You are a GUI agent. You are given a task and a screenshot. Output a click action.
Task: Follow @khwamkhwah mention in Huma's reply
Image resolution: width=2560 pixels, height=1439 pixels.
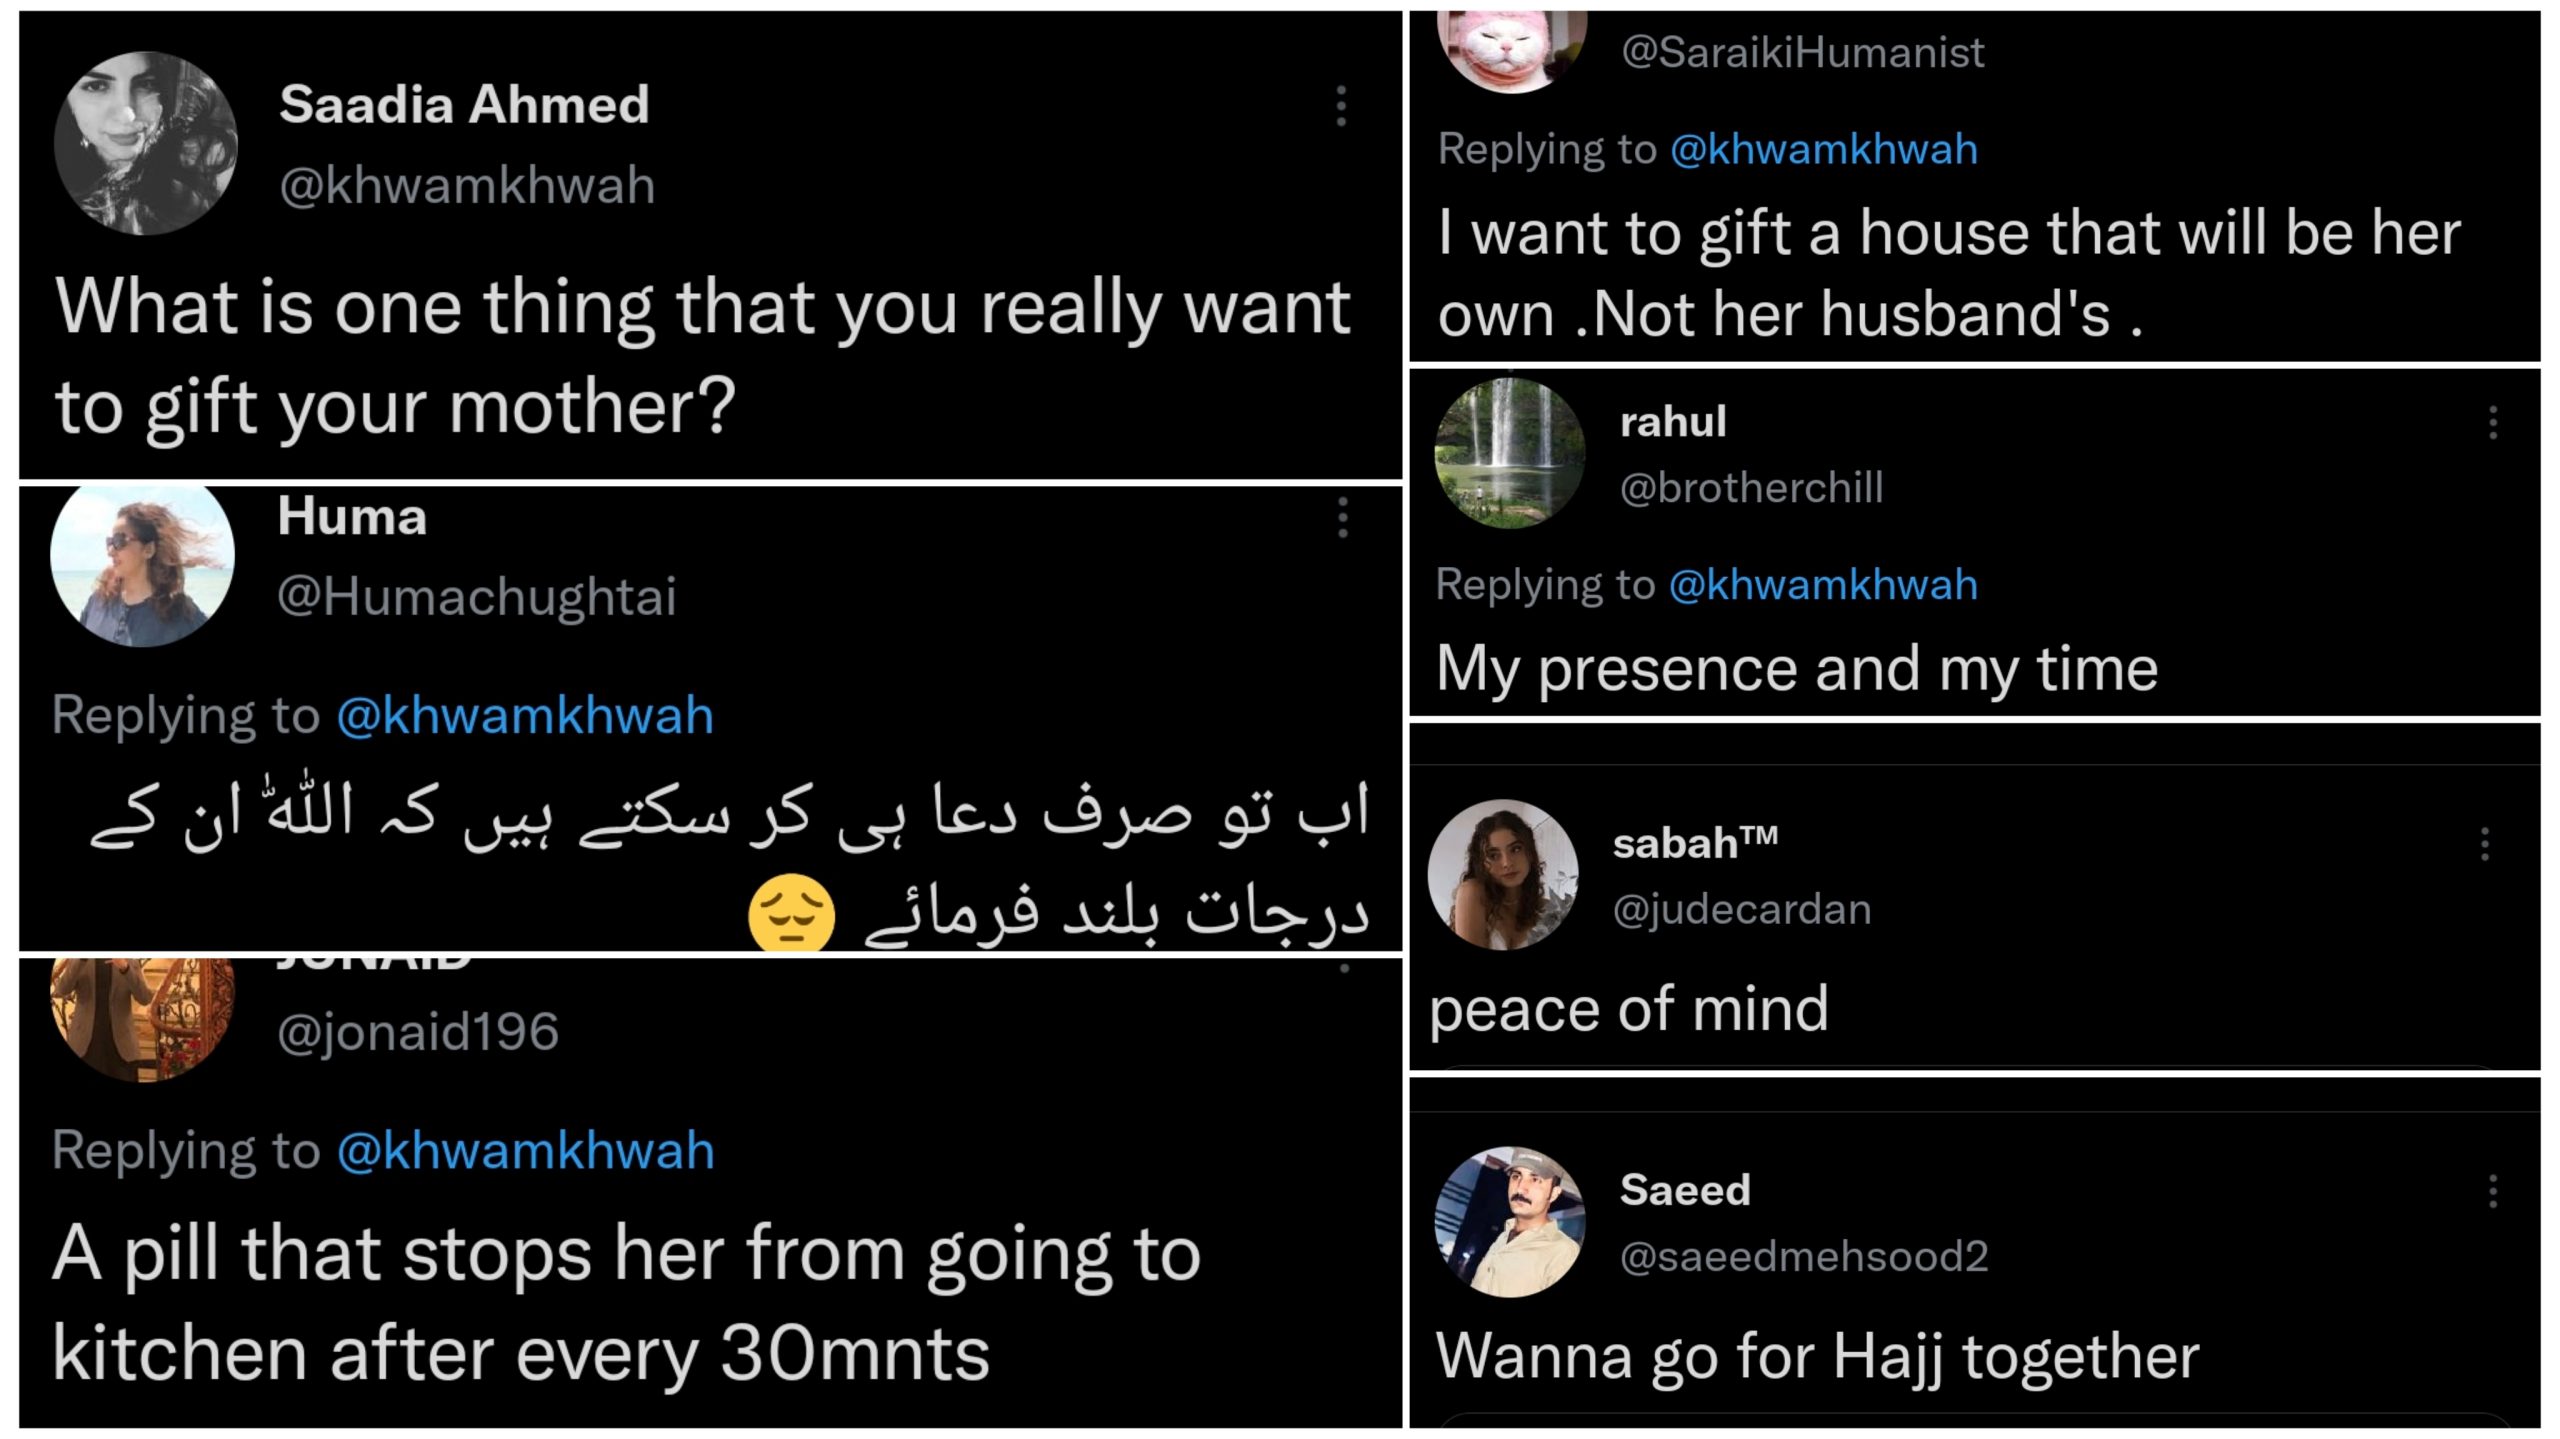pos(525,716)
